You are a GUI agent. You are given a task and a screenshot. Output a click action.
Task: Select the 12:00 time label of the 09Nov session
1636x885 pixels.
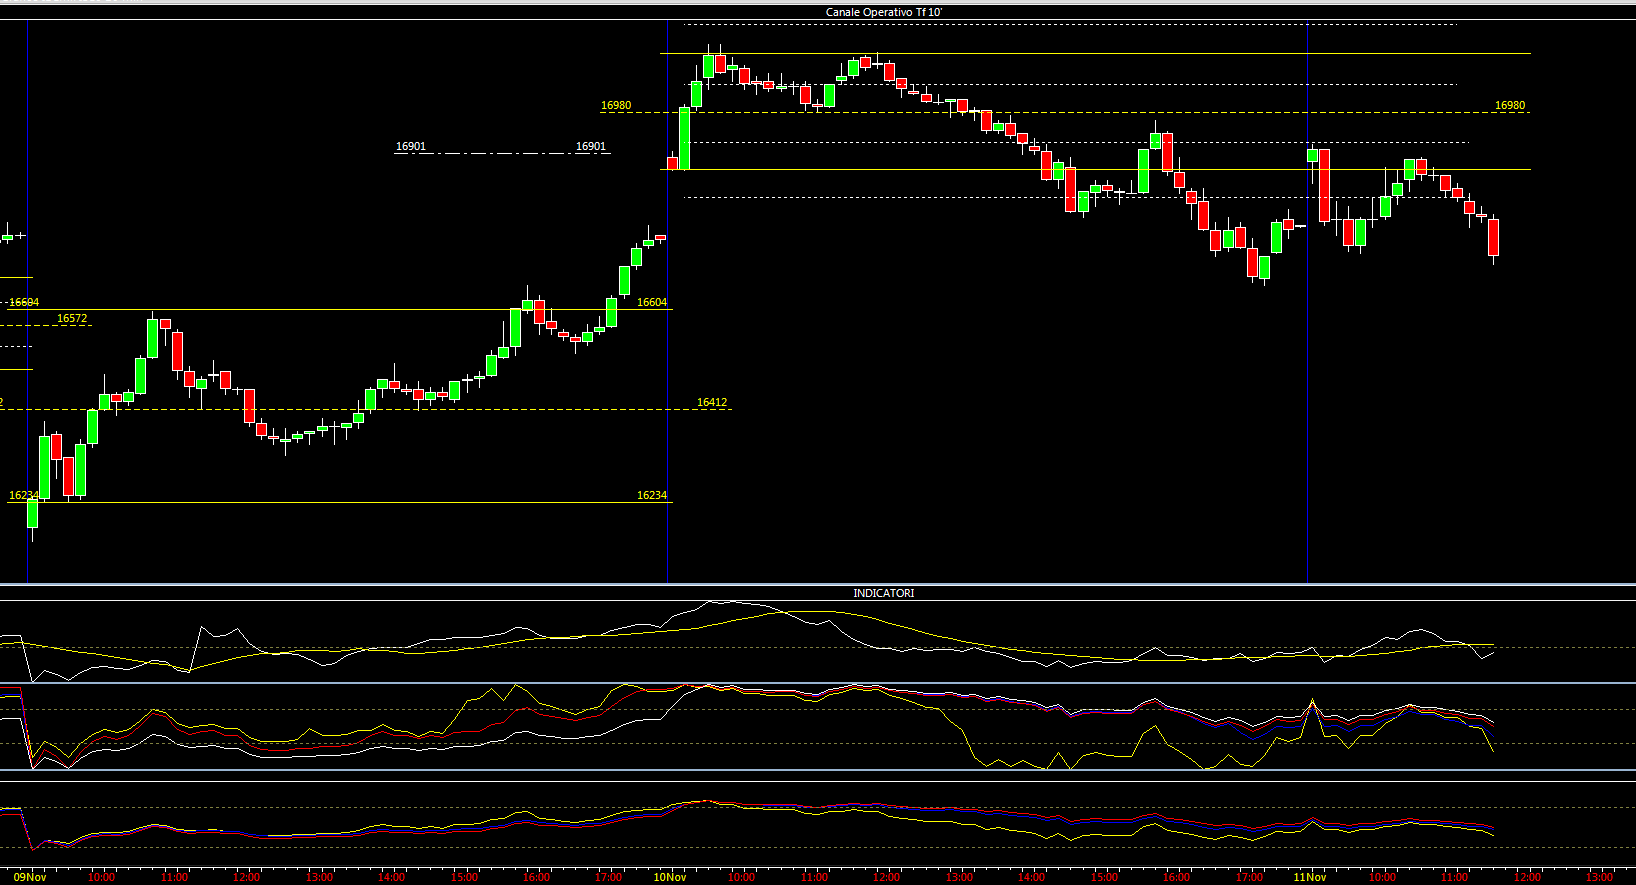[x=246, y=877]
